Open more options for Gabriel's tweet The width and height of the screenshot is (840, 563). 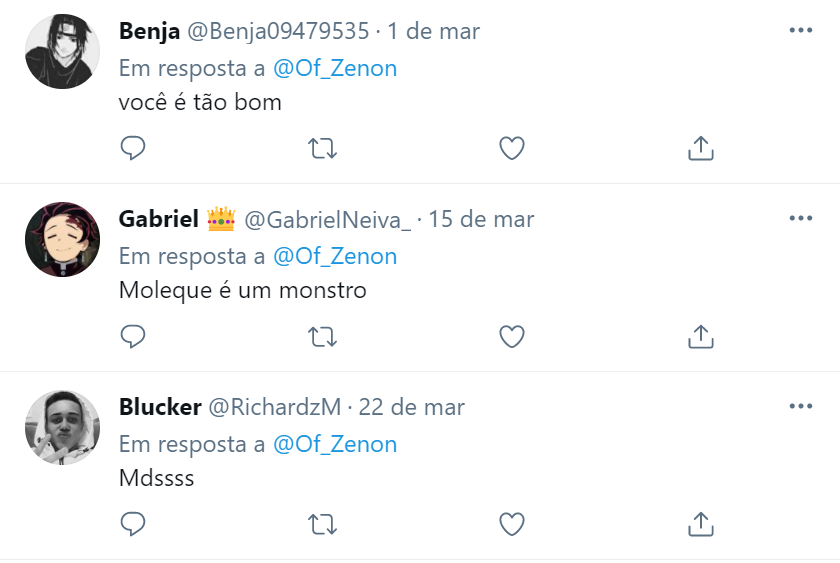coord(801,219)
